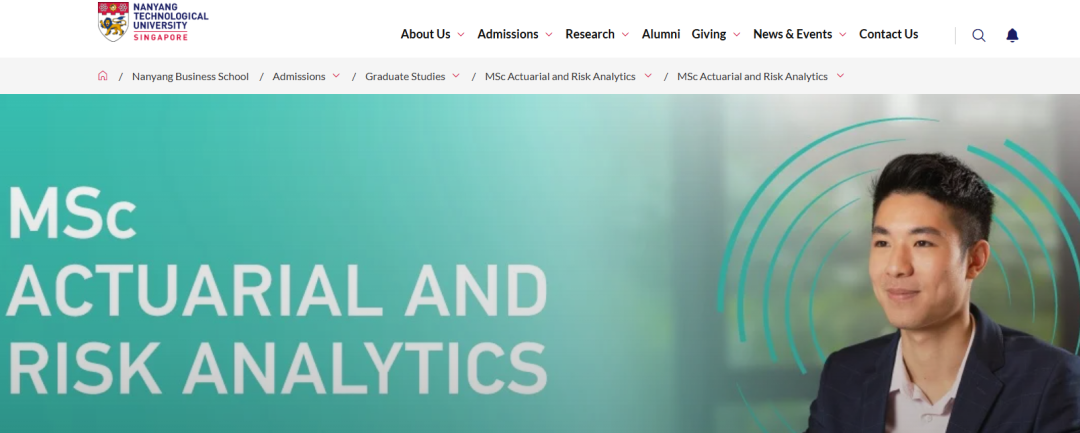This screenshot has width=1080, height=433.
Task: Expand the first MSc Actuarial breadcrumb chevron
Action: tap(648, 76)
